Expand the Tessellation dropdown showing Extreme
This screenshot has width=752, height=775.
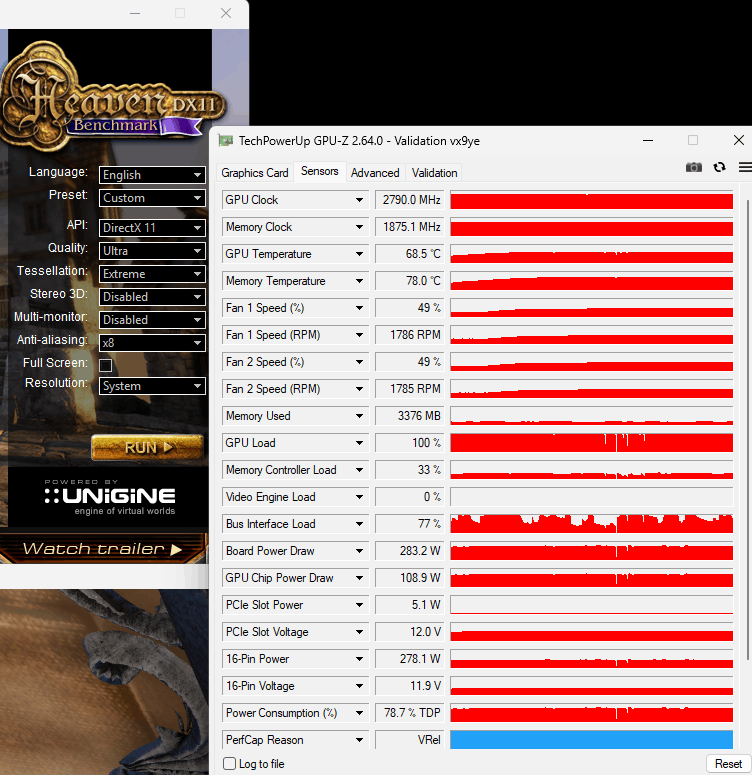click(x=152, y=274)
